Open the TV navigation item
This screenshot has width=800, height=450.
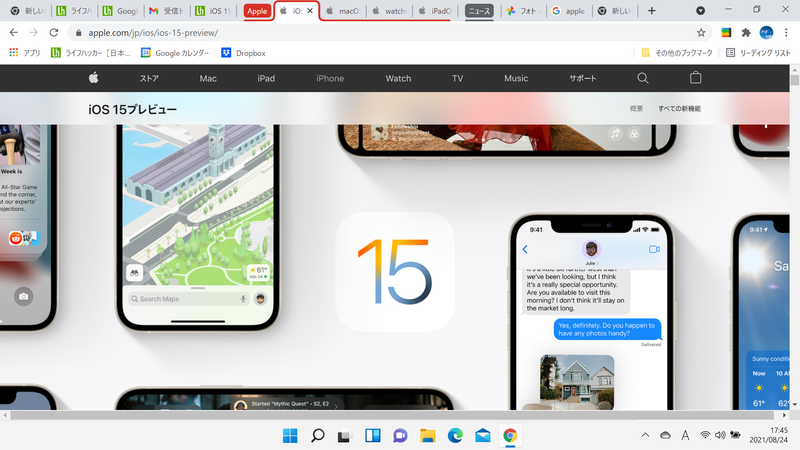457,78
